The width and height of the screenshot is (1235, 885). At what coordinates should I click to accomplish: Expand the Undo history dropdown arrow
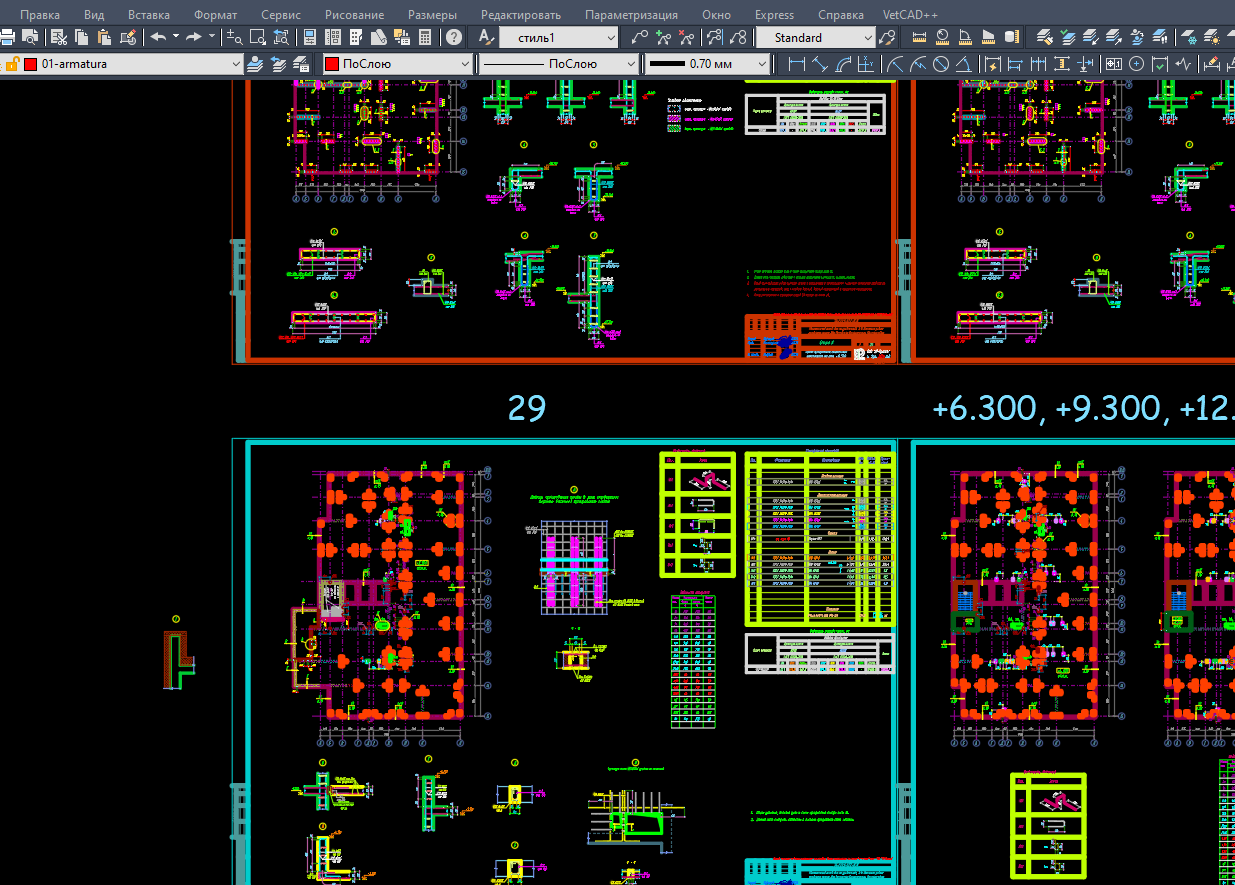175,36
